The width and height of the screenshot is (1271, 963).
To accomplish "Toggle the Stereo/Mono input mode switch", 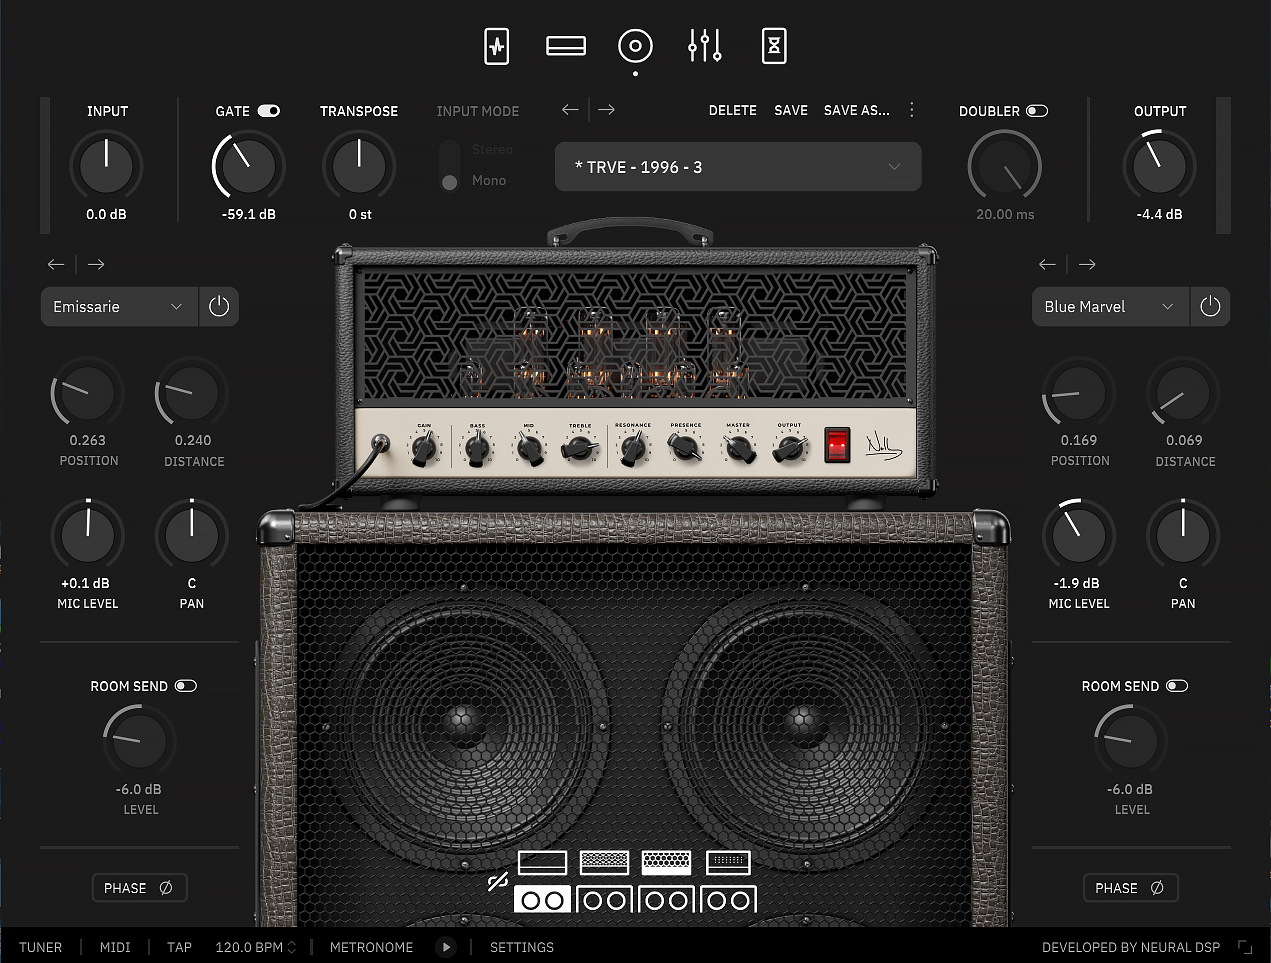I will point(450,166).
